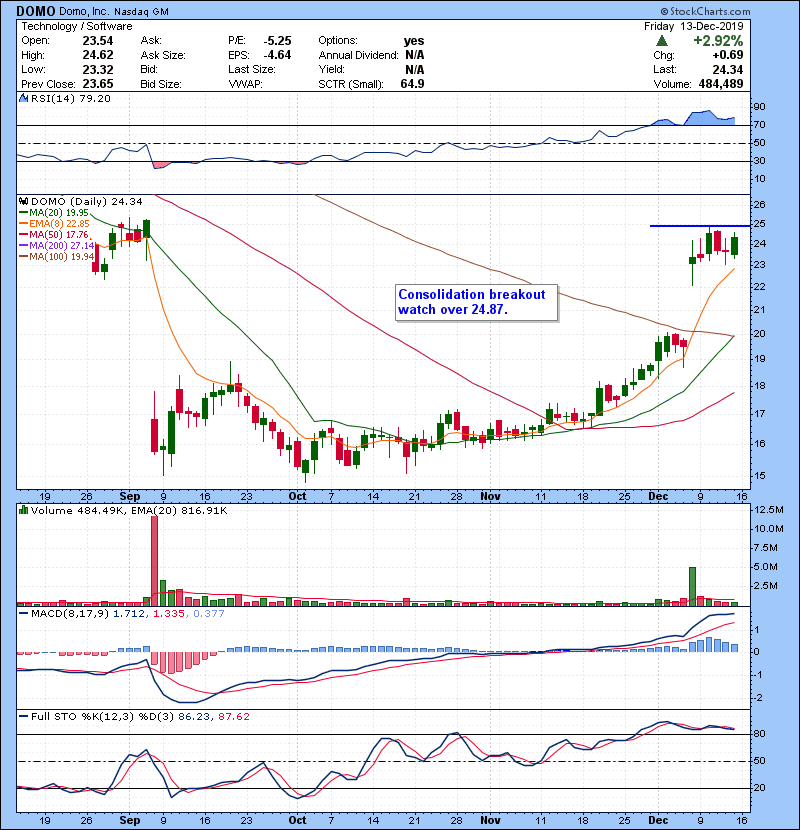
Task: Select the MA(200) 27.14 legend entry
Action: tap(57, 246)
